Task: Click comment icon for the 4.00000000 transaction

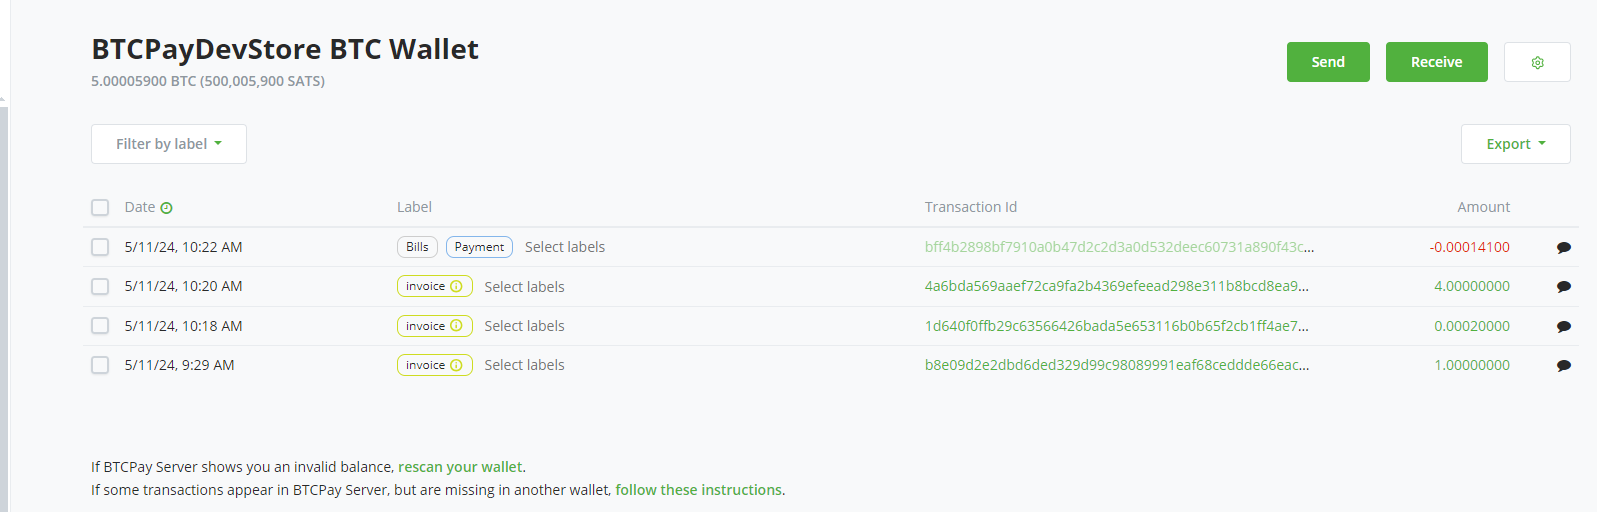Action: click(x=1564, y=287)
